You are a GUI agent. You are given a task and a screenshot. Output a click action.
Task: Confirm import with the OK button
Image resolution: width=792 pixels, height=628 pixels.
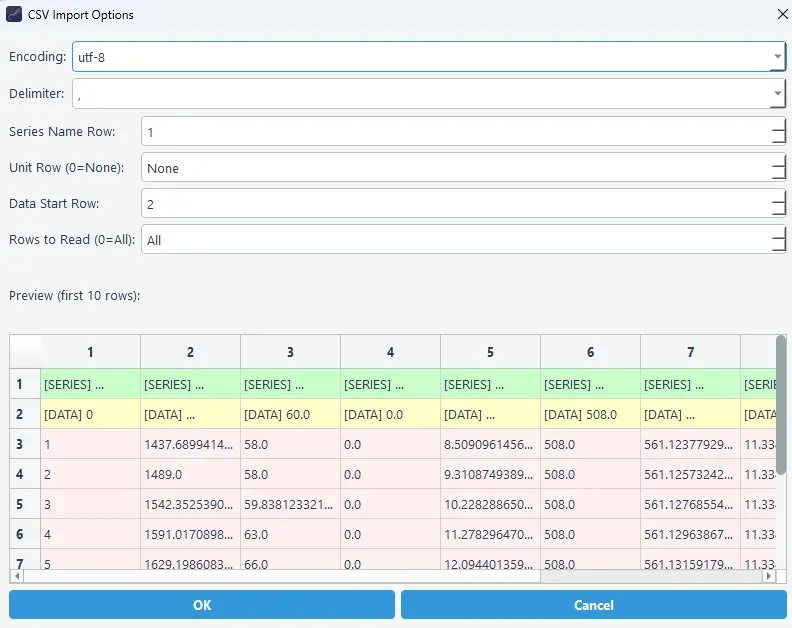pos(202,605)
